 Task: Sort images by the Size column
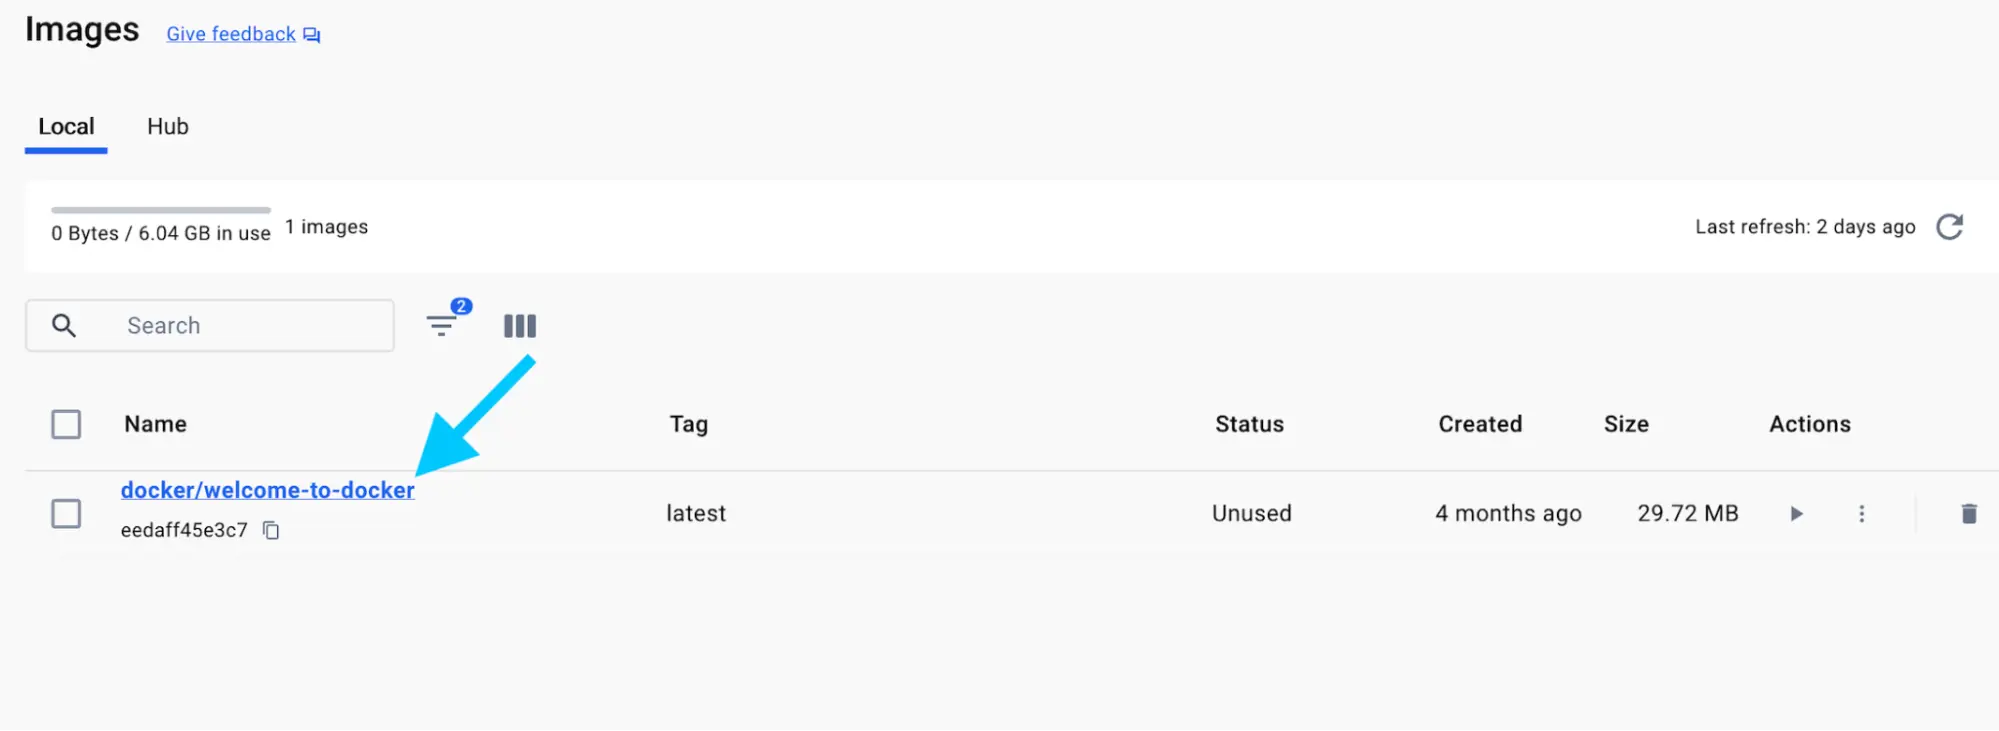(1626, 424)
